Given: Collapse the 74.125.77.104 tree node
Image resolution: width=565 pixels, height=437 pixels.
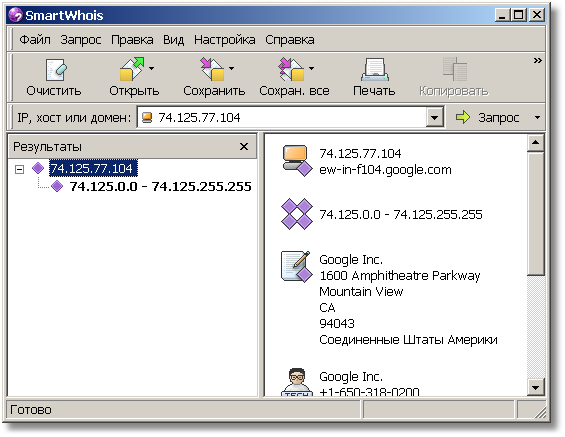Looking at the screenshot, I should pyautogui.click(x=19, y=169).
